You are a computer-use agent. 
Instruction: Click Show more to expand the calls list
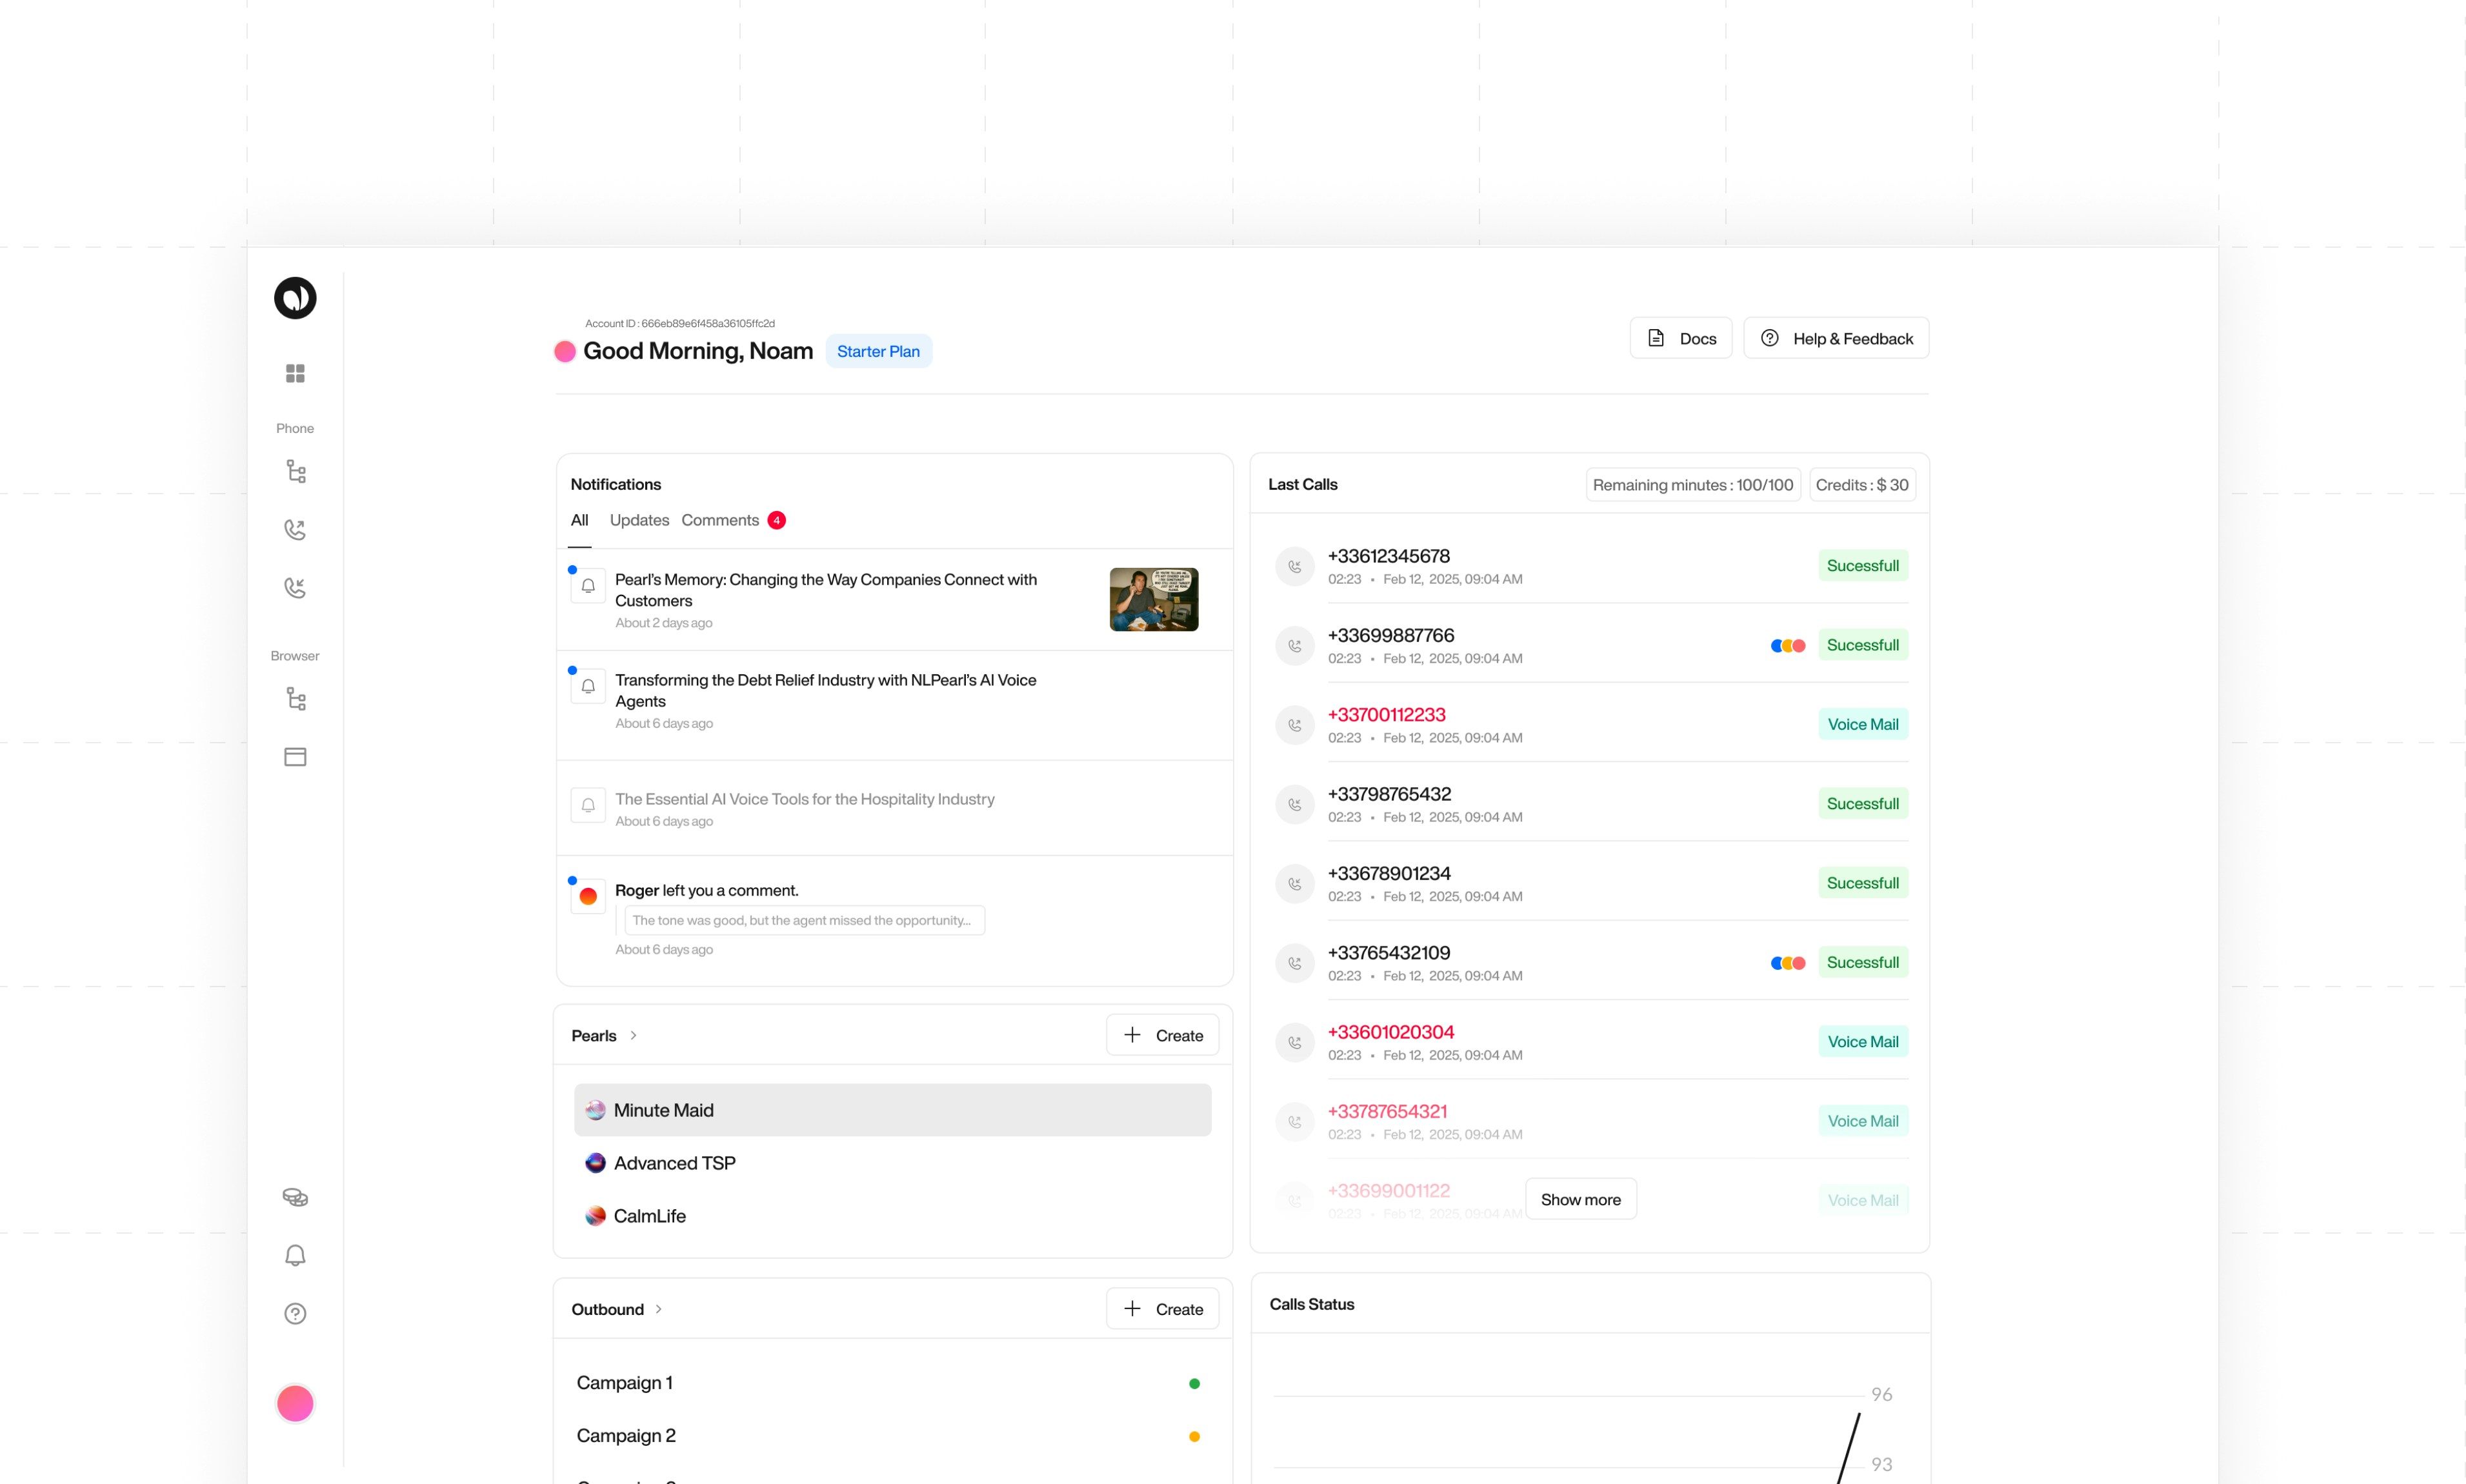(1580, 1199)
